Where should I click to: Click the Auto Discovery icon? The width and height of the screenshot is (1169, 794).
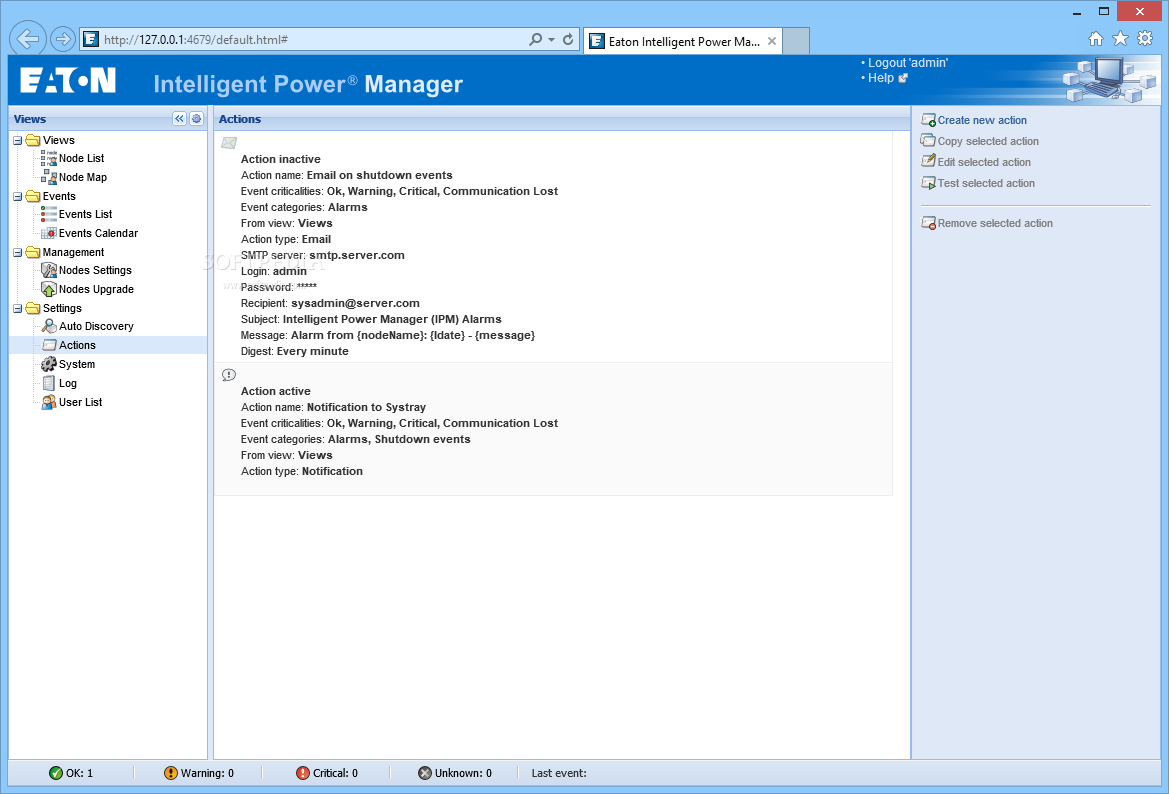point(48,326)
